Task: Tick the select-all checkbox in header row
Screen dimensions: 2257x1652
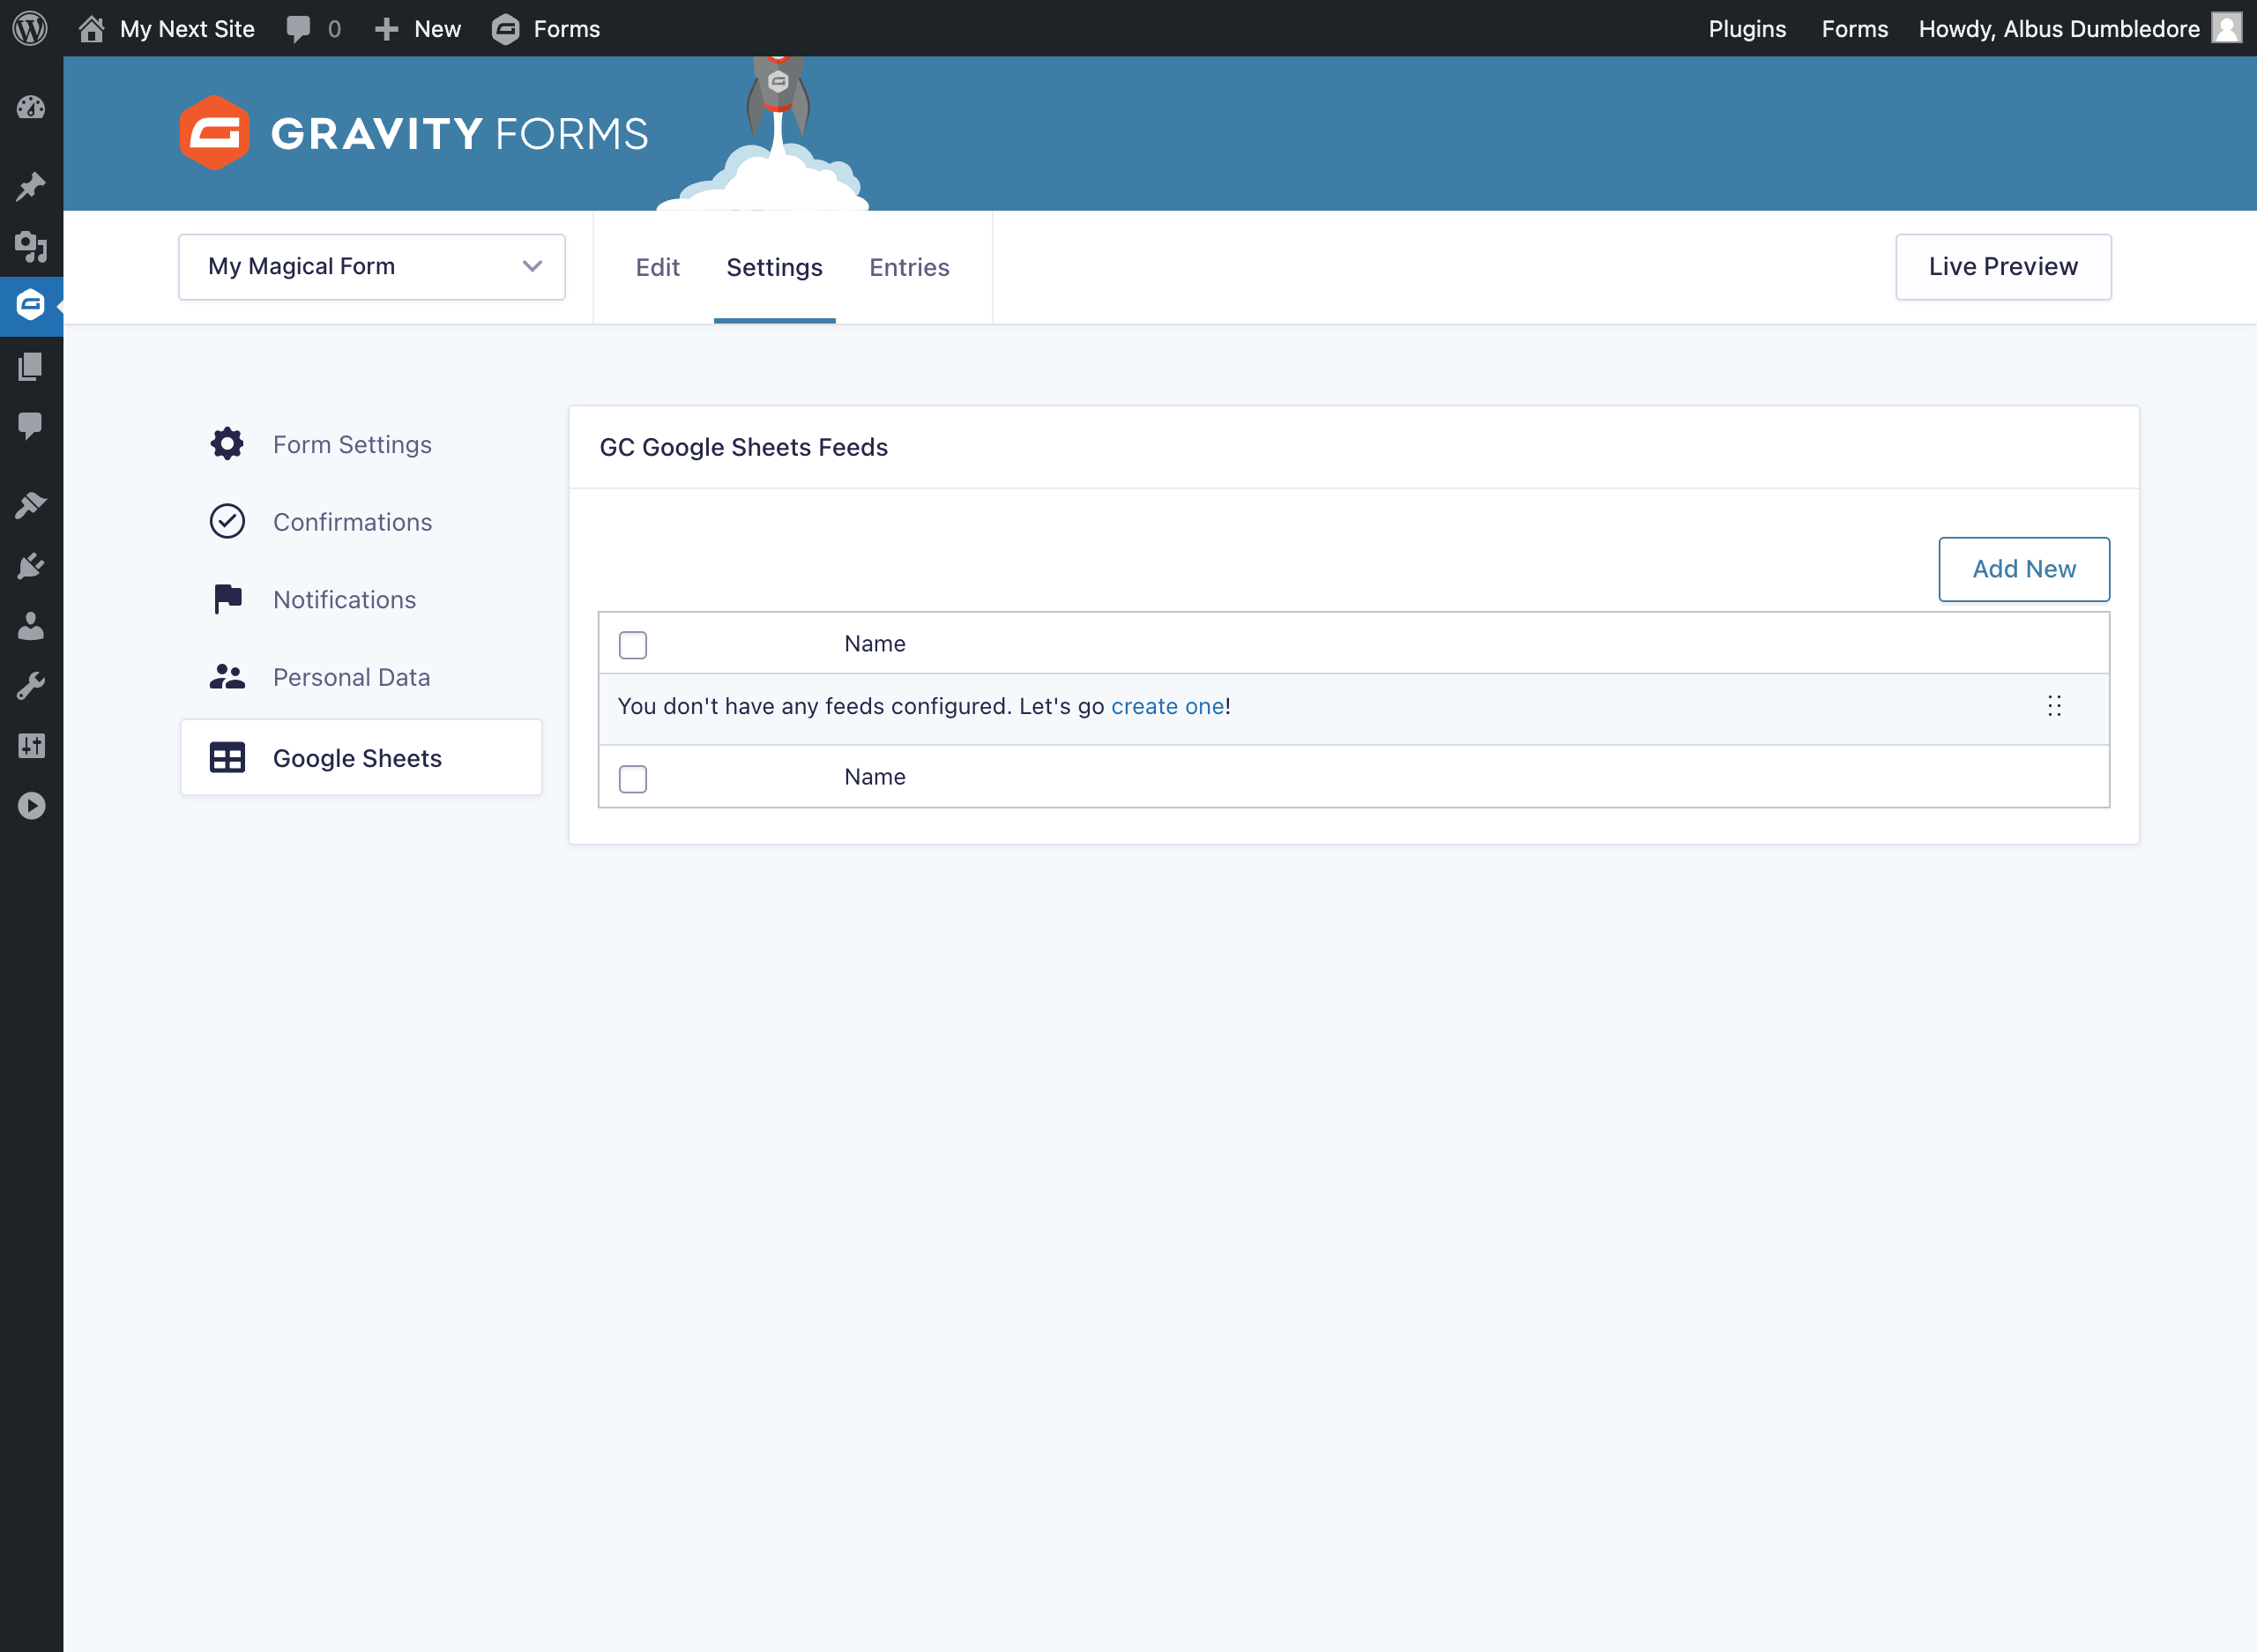Action: [x=633, y=645]
